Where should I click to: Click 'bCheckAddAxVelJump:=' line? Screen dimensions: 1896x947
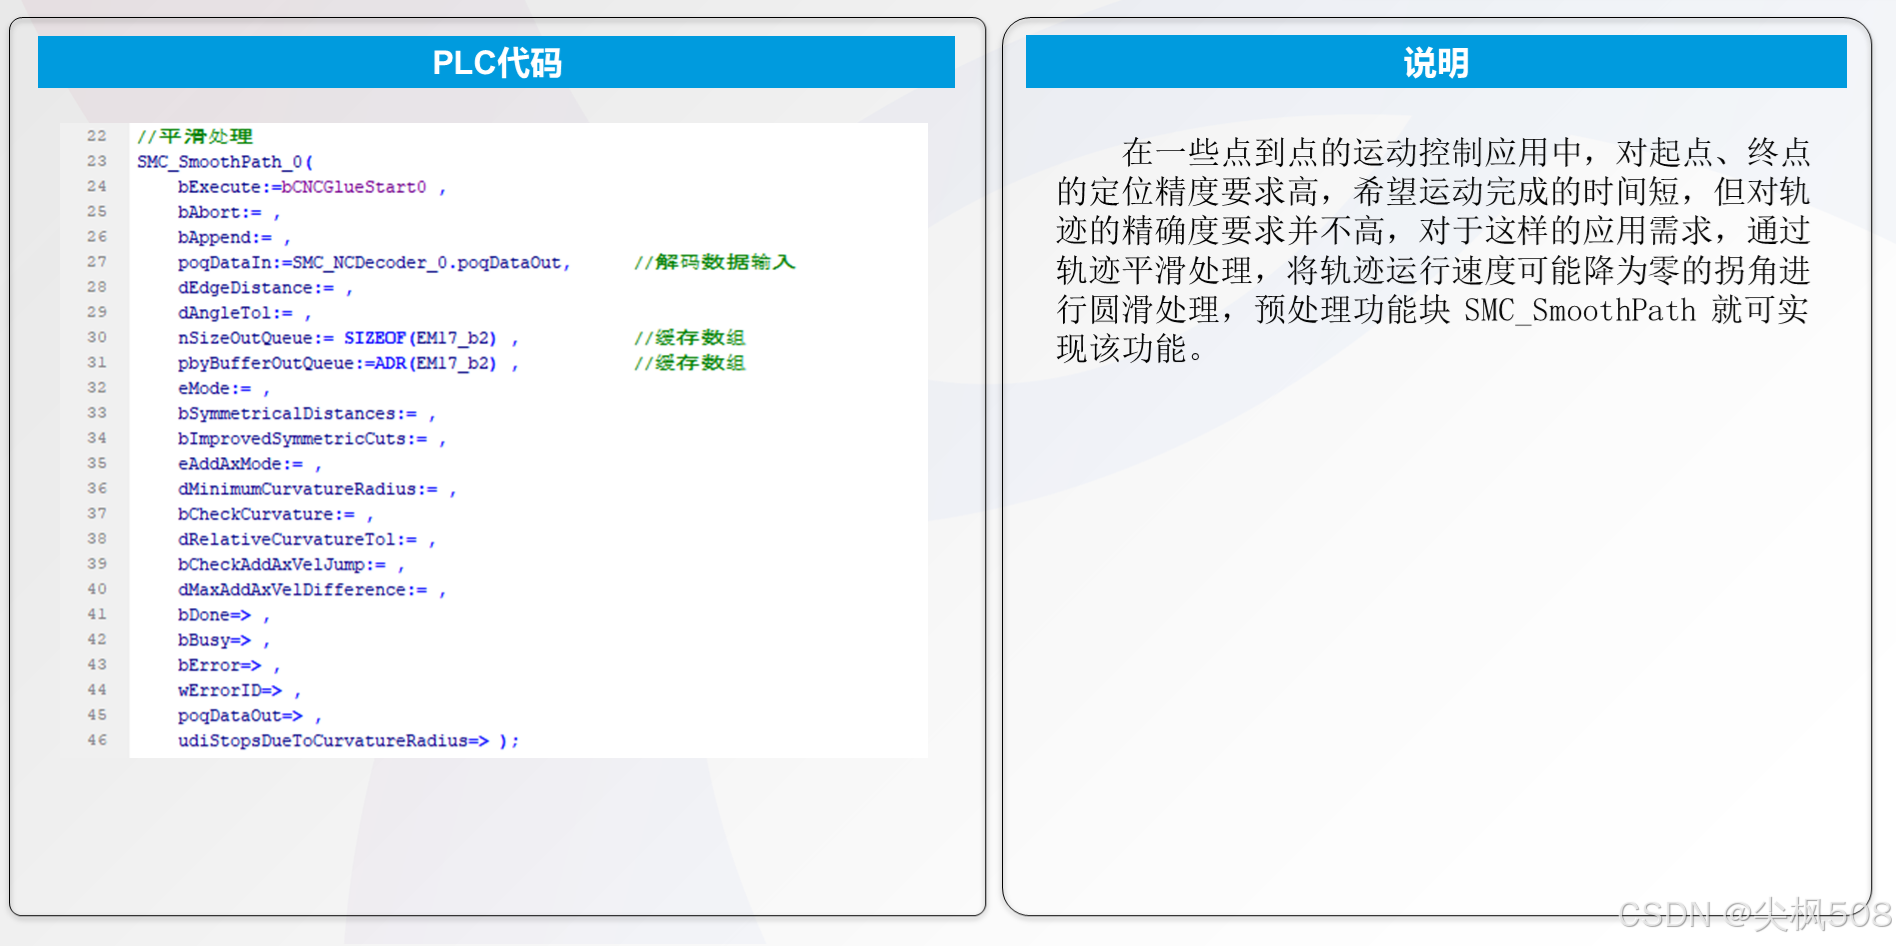tap(291, 565)
